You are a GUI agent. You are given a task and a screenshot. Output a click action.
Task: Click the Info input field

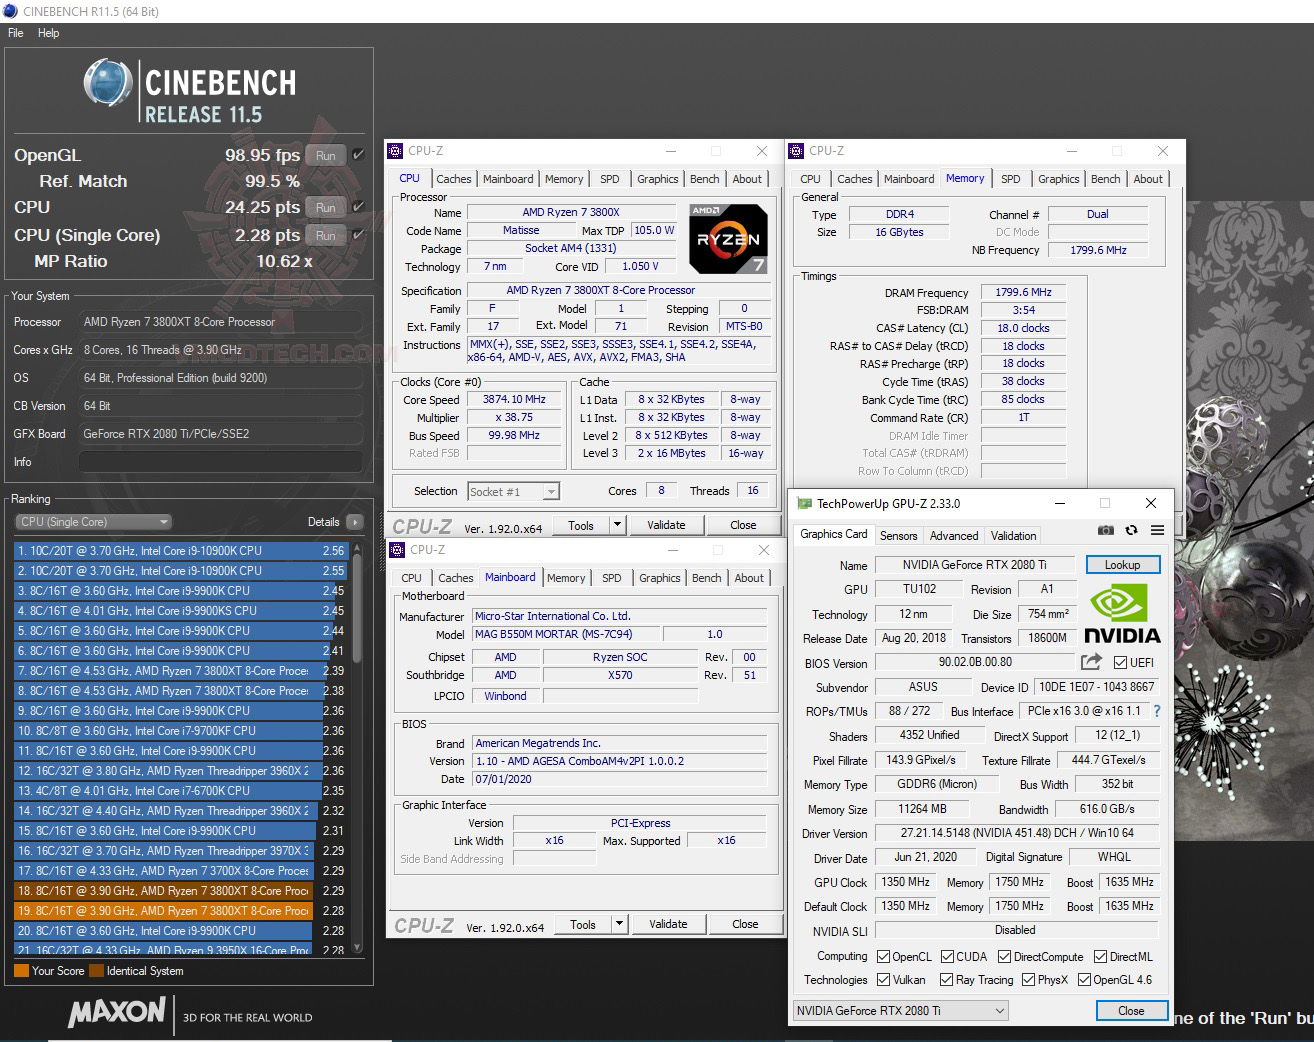220,462
